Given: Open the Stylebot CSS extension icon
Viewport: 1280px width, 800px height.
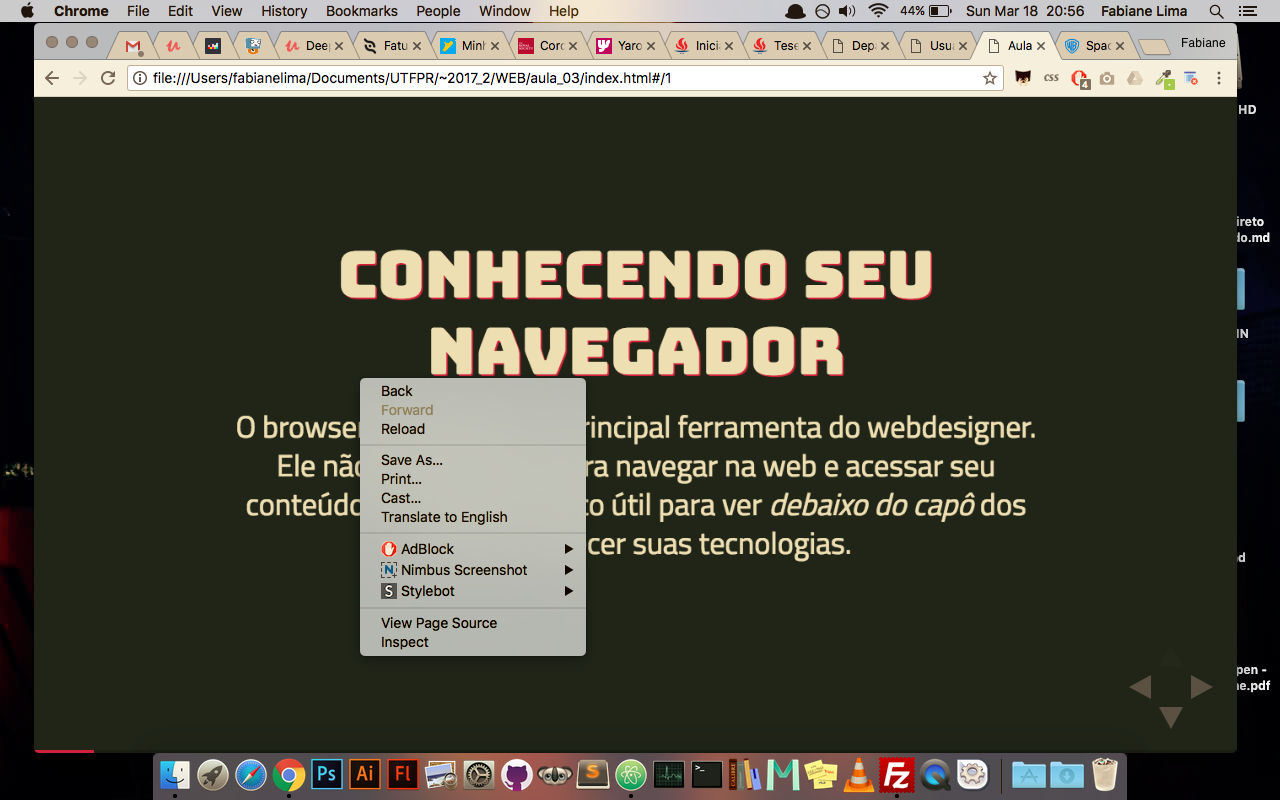Looking at the screenshot, I should coord(1051,78).
